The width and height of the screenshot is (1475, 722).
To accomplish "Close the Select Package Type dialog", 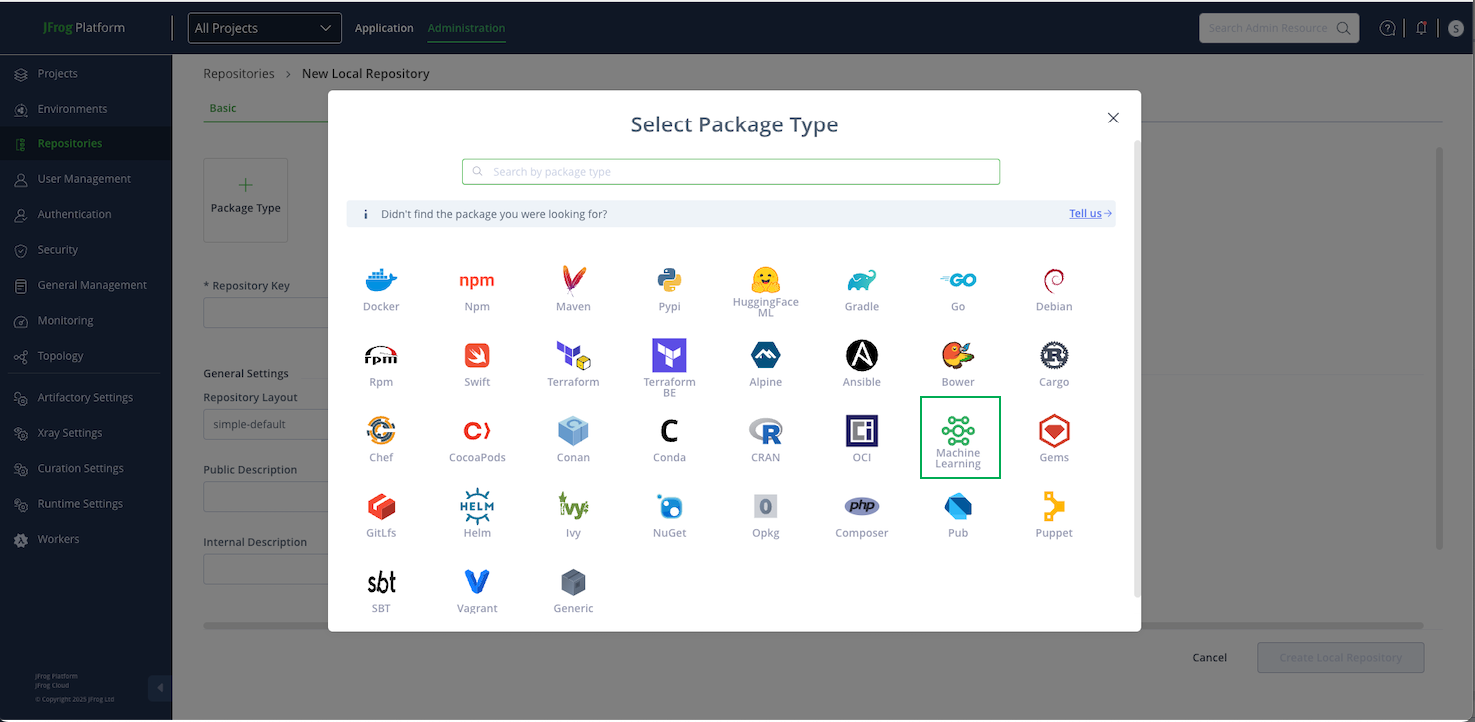I will (1113, 118).
